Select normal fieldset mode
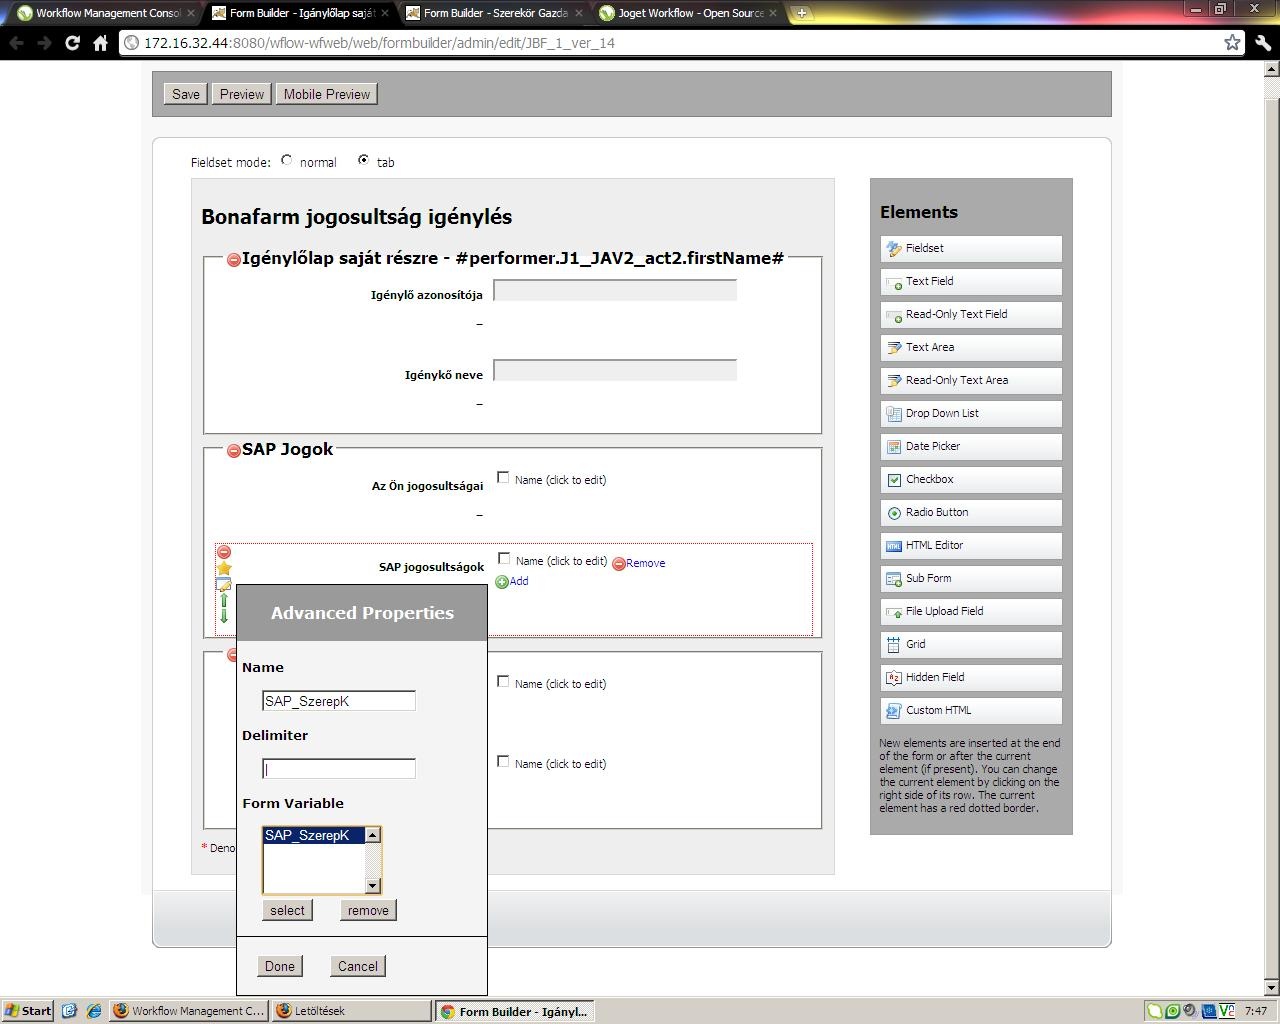The image size is (1280, 1024). tap(287, 160)
